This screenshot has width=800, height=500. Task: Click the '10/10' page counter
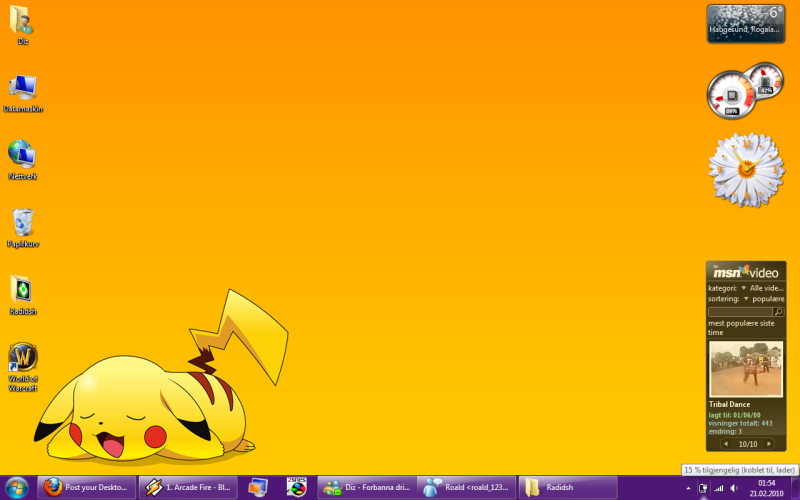[747, 444]
